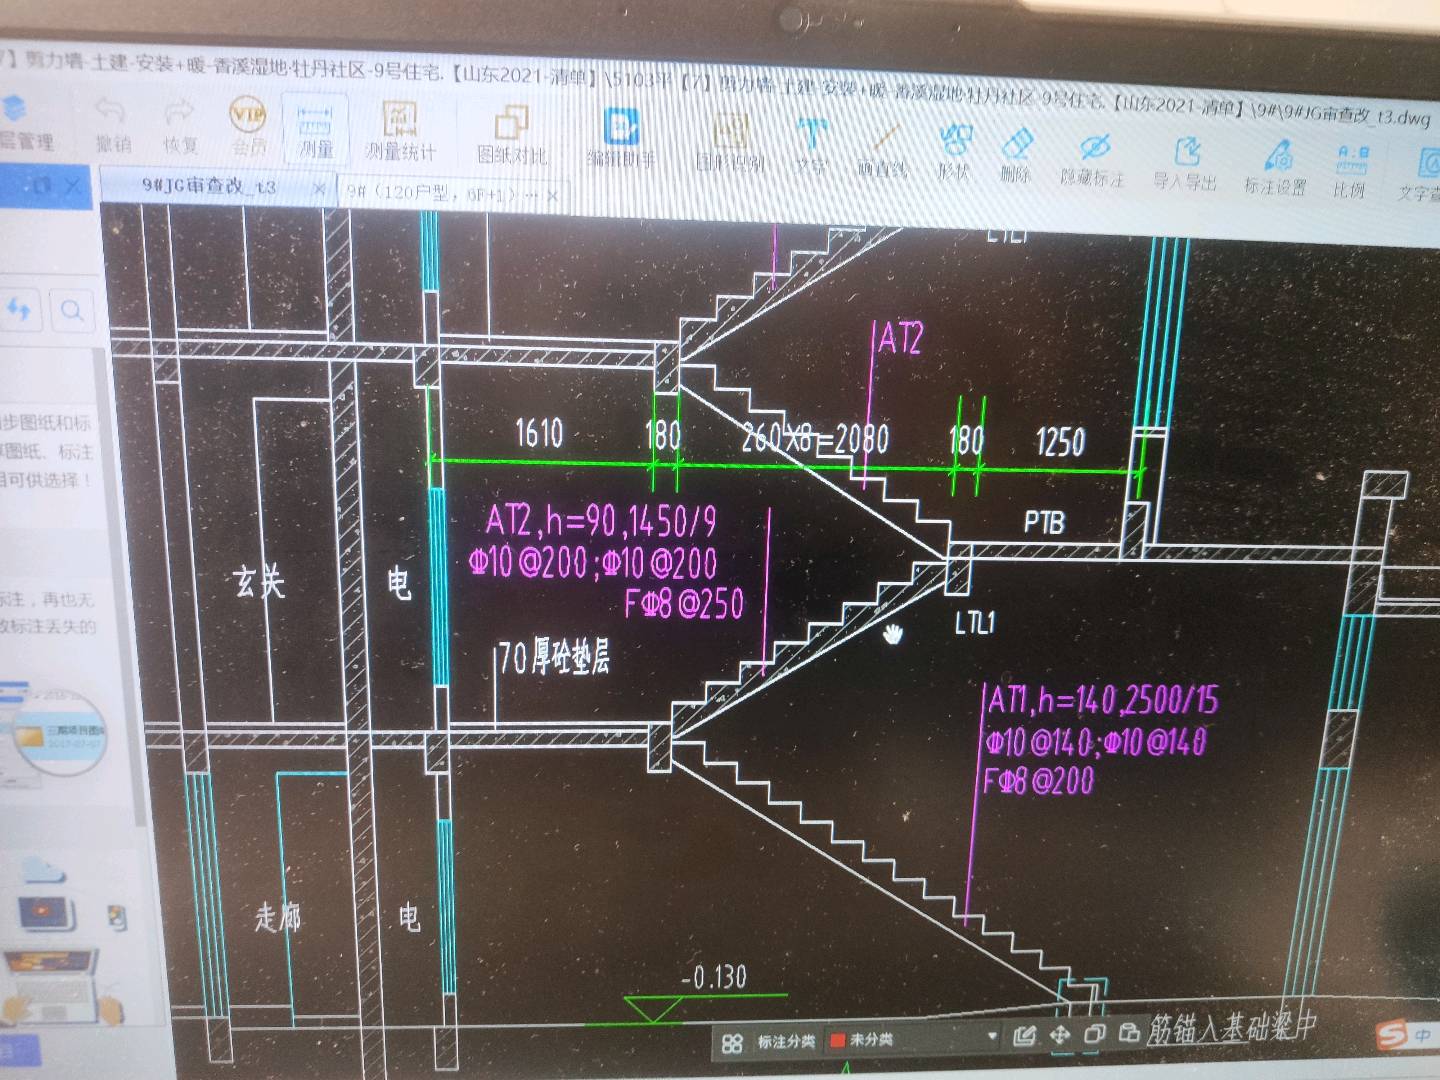Click the AT2 stair label in magenta
This screenshot has height=1080, width=1440.
click(900, 340)
